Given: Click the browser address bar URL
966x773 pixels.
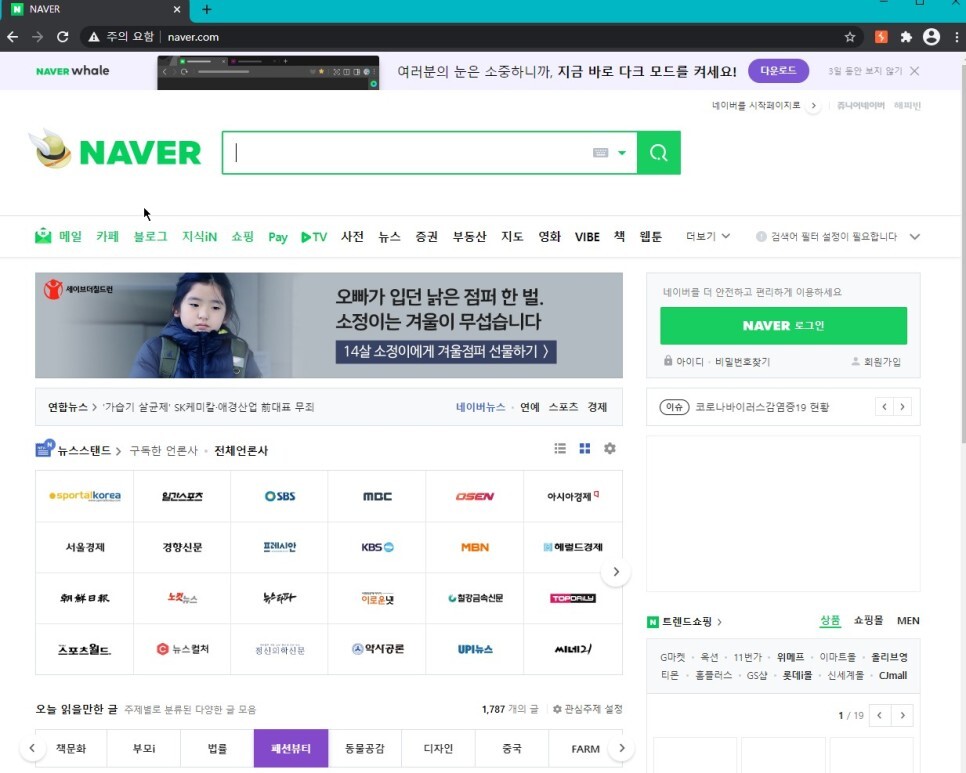Looking at the screenshot, I should pos(193,37).
